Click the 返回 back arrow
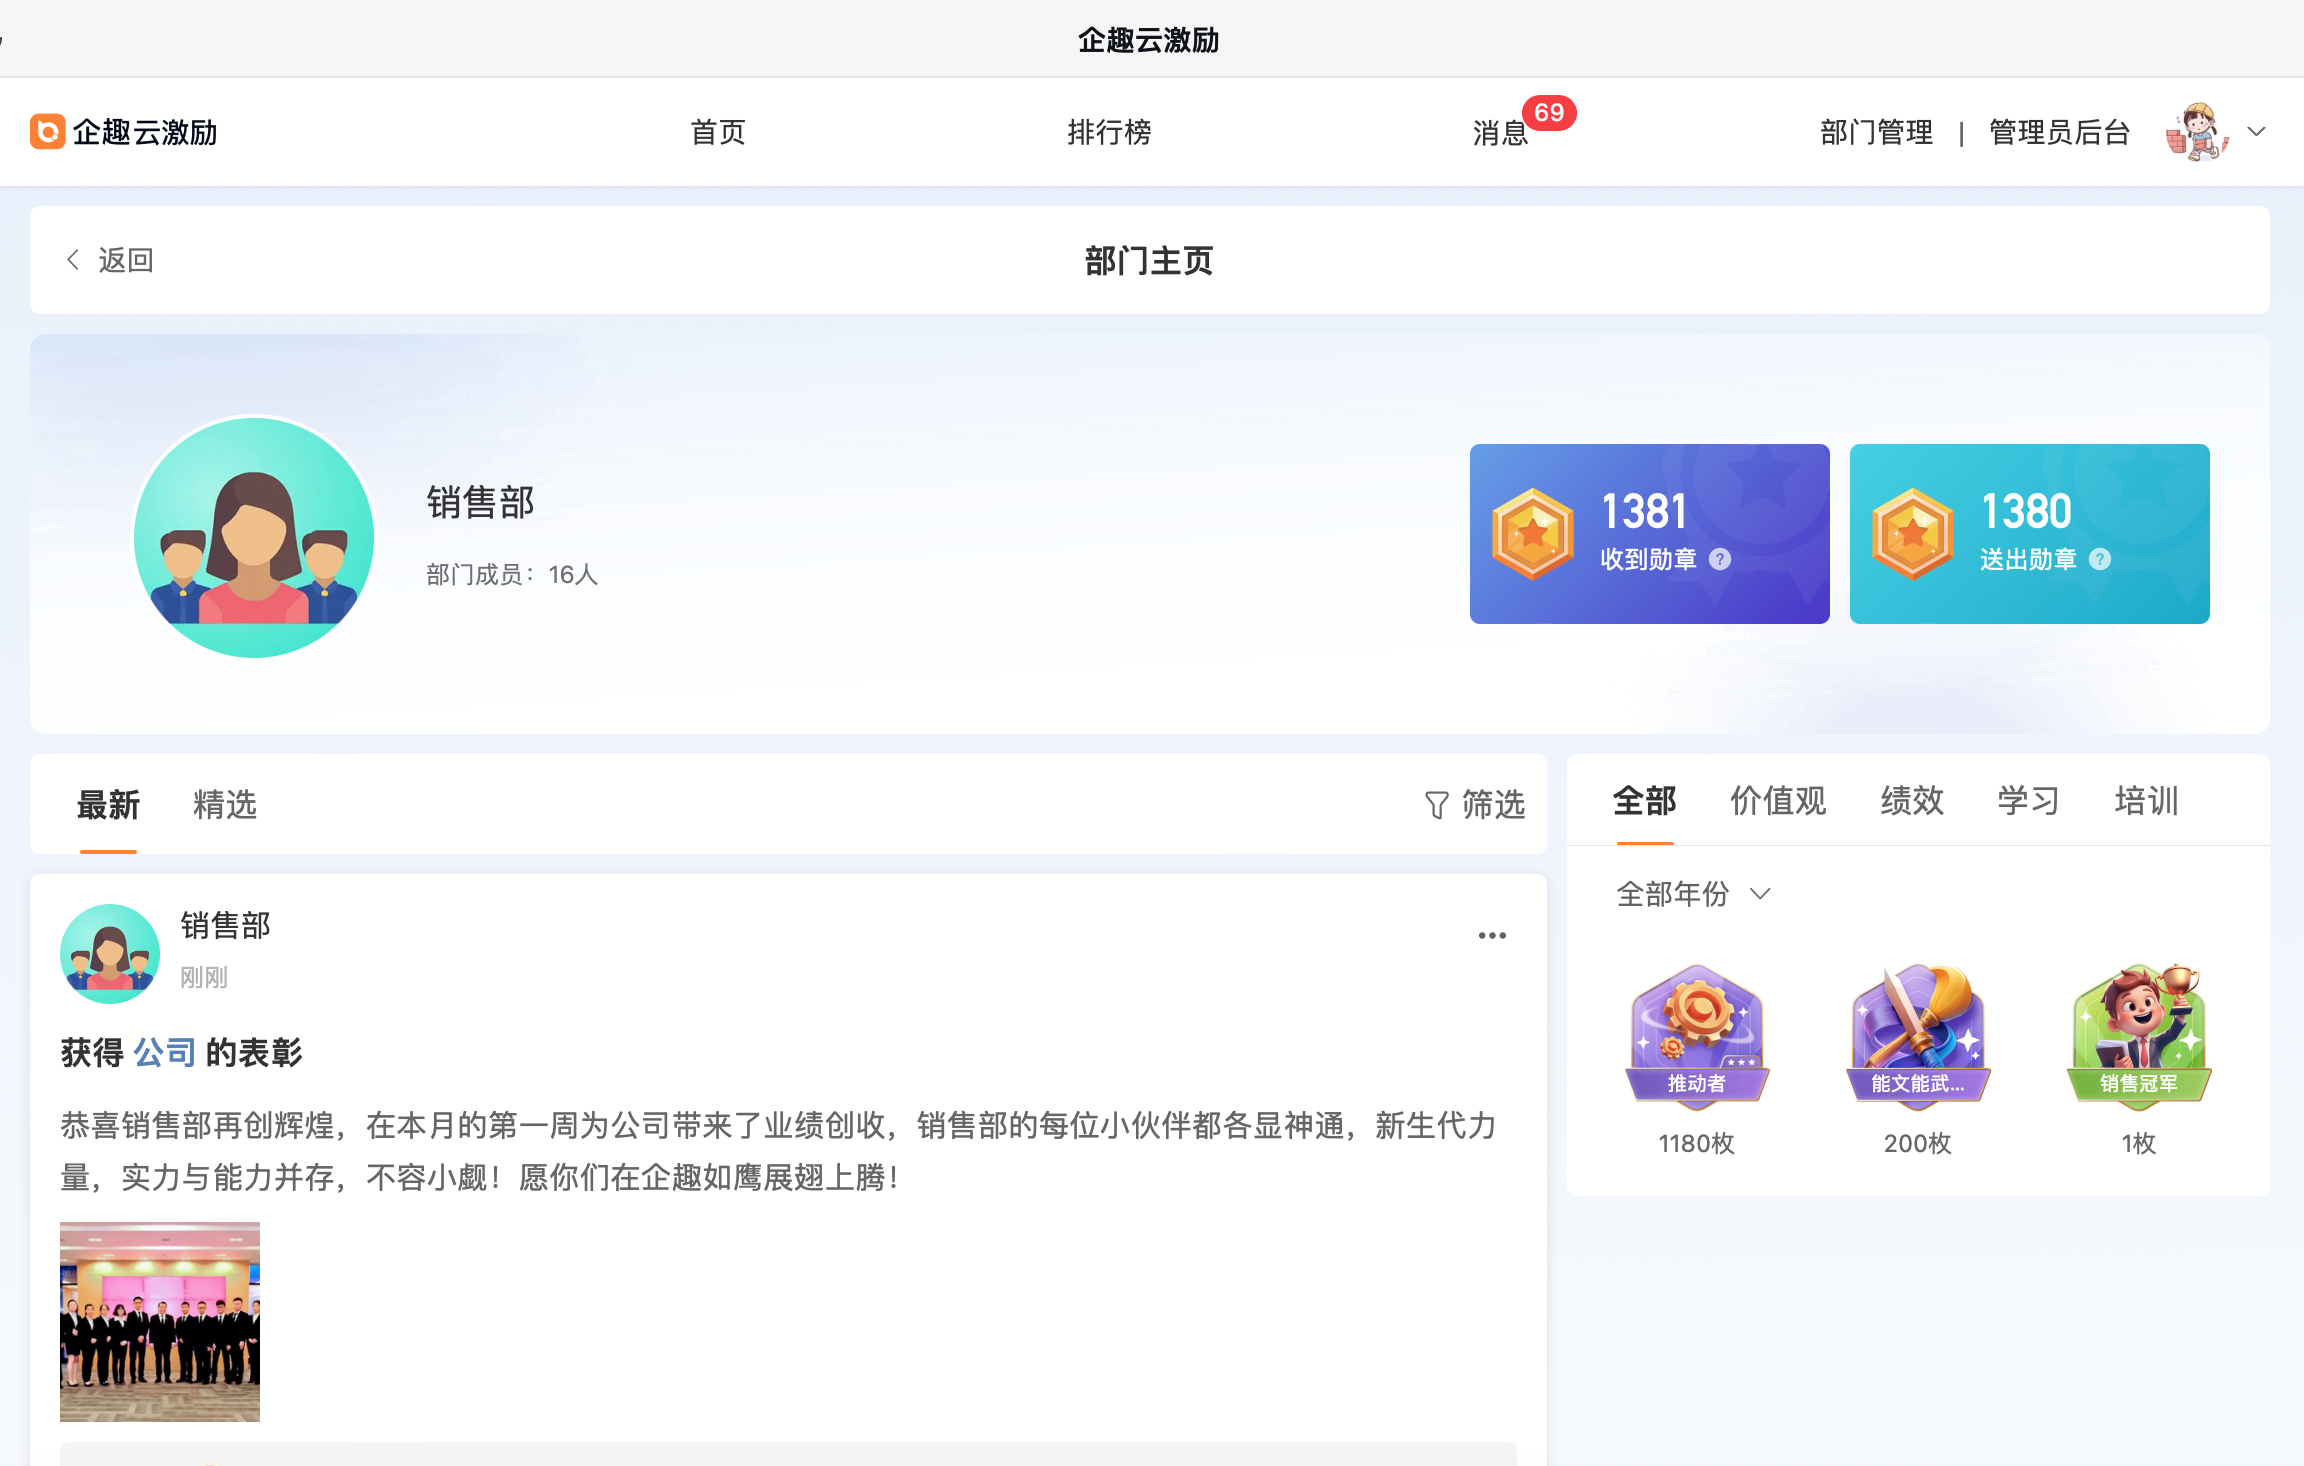The height and width of the screenshot is (1466, 2304). [x=74, y=260]
